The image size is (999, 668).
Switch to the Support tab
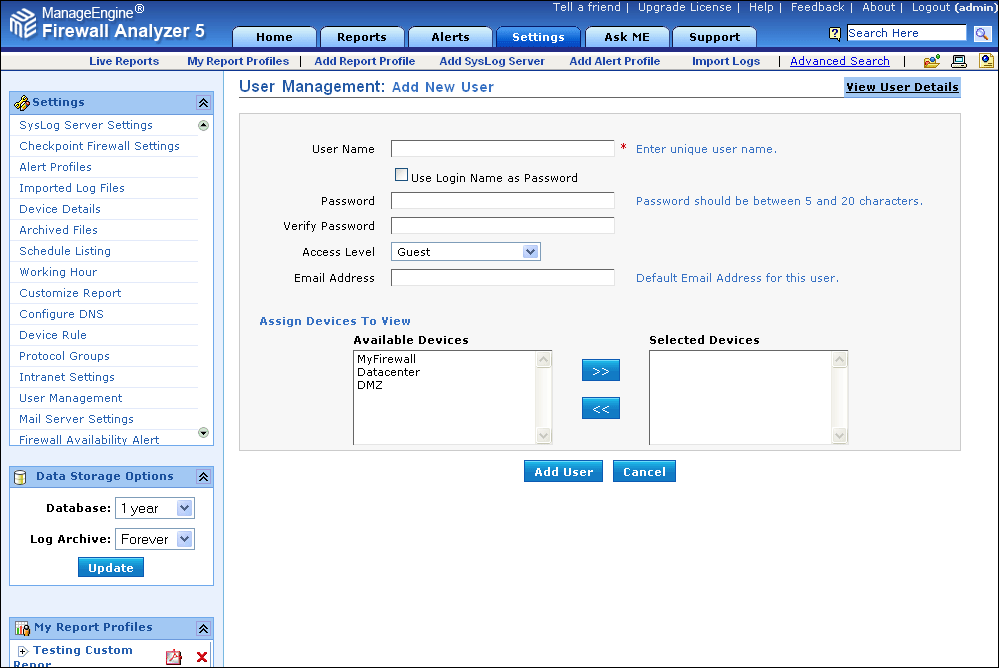pyautogui.click(x=714, y=37)
